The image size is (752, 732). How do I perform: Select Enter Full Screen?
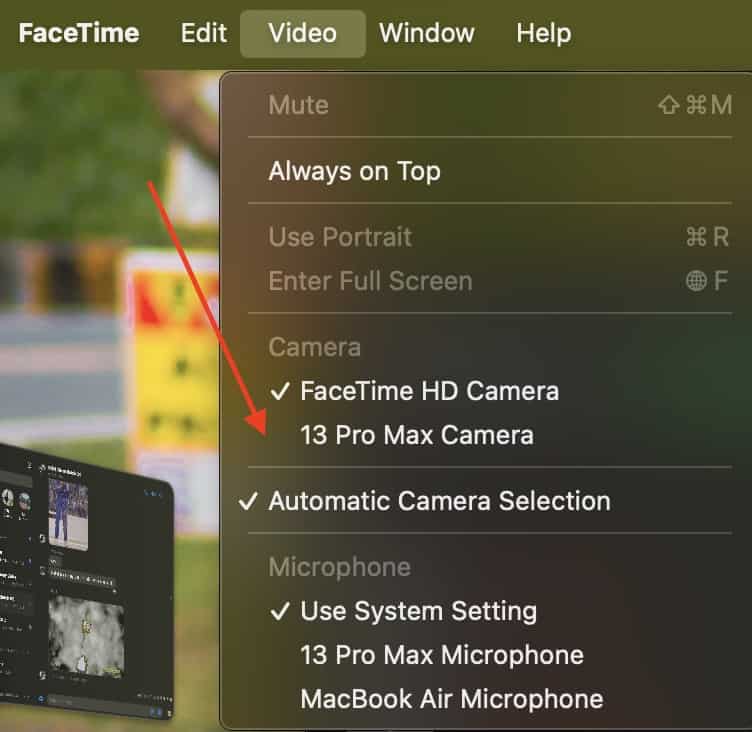370,281
